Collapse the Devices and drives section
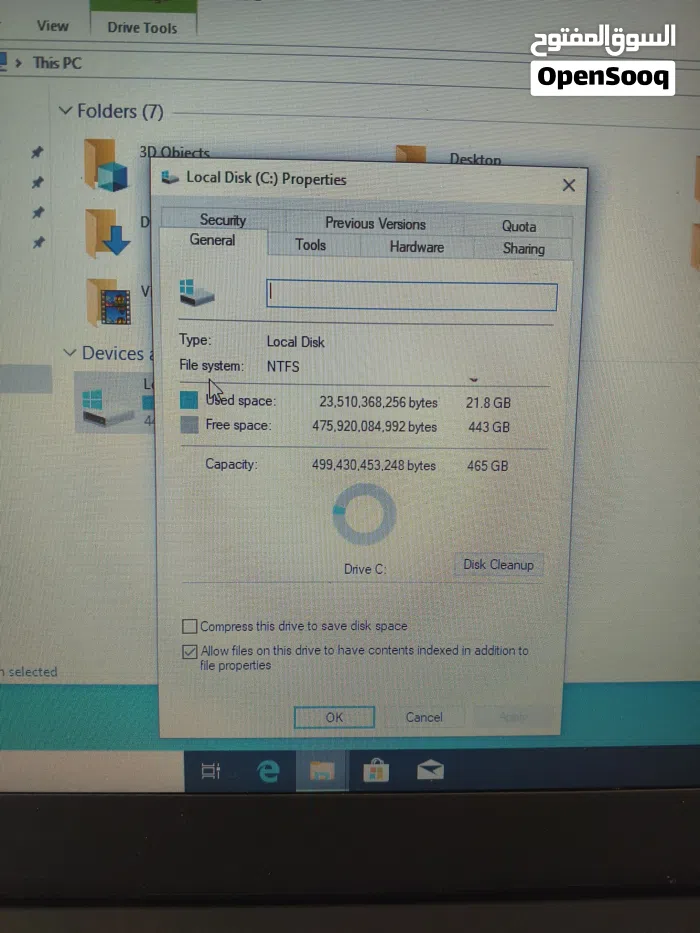Image resolution: width=700 pixels, height=933 pixels. tap(70, 353)
